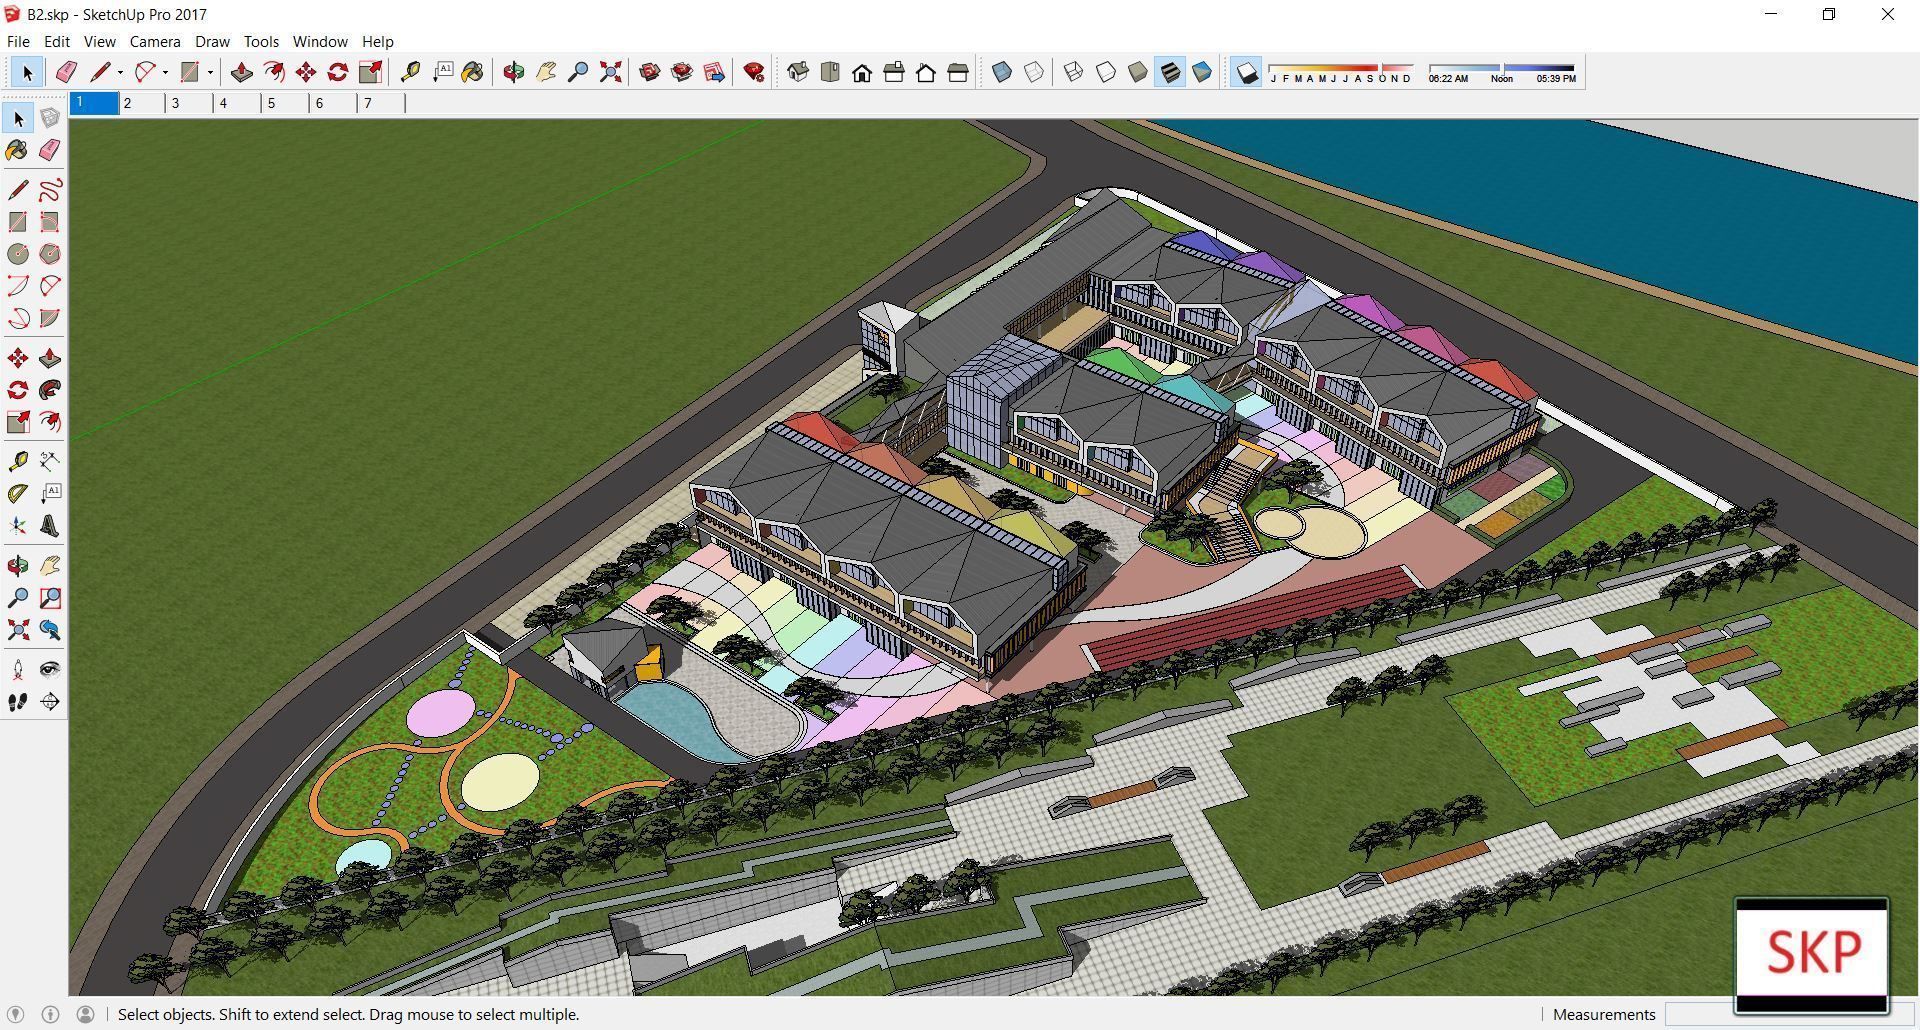Viewport: 1920px width, 1030px height.
Task: Switch to scene tab 7
Action: pyautogui.click(x=382, y=103)
